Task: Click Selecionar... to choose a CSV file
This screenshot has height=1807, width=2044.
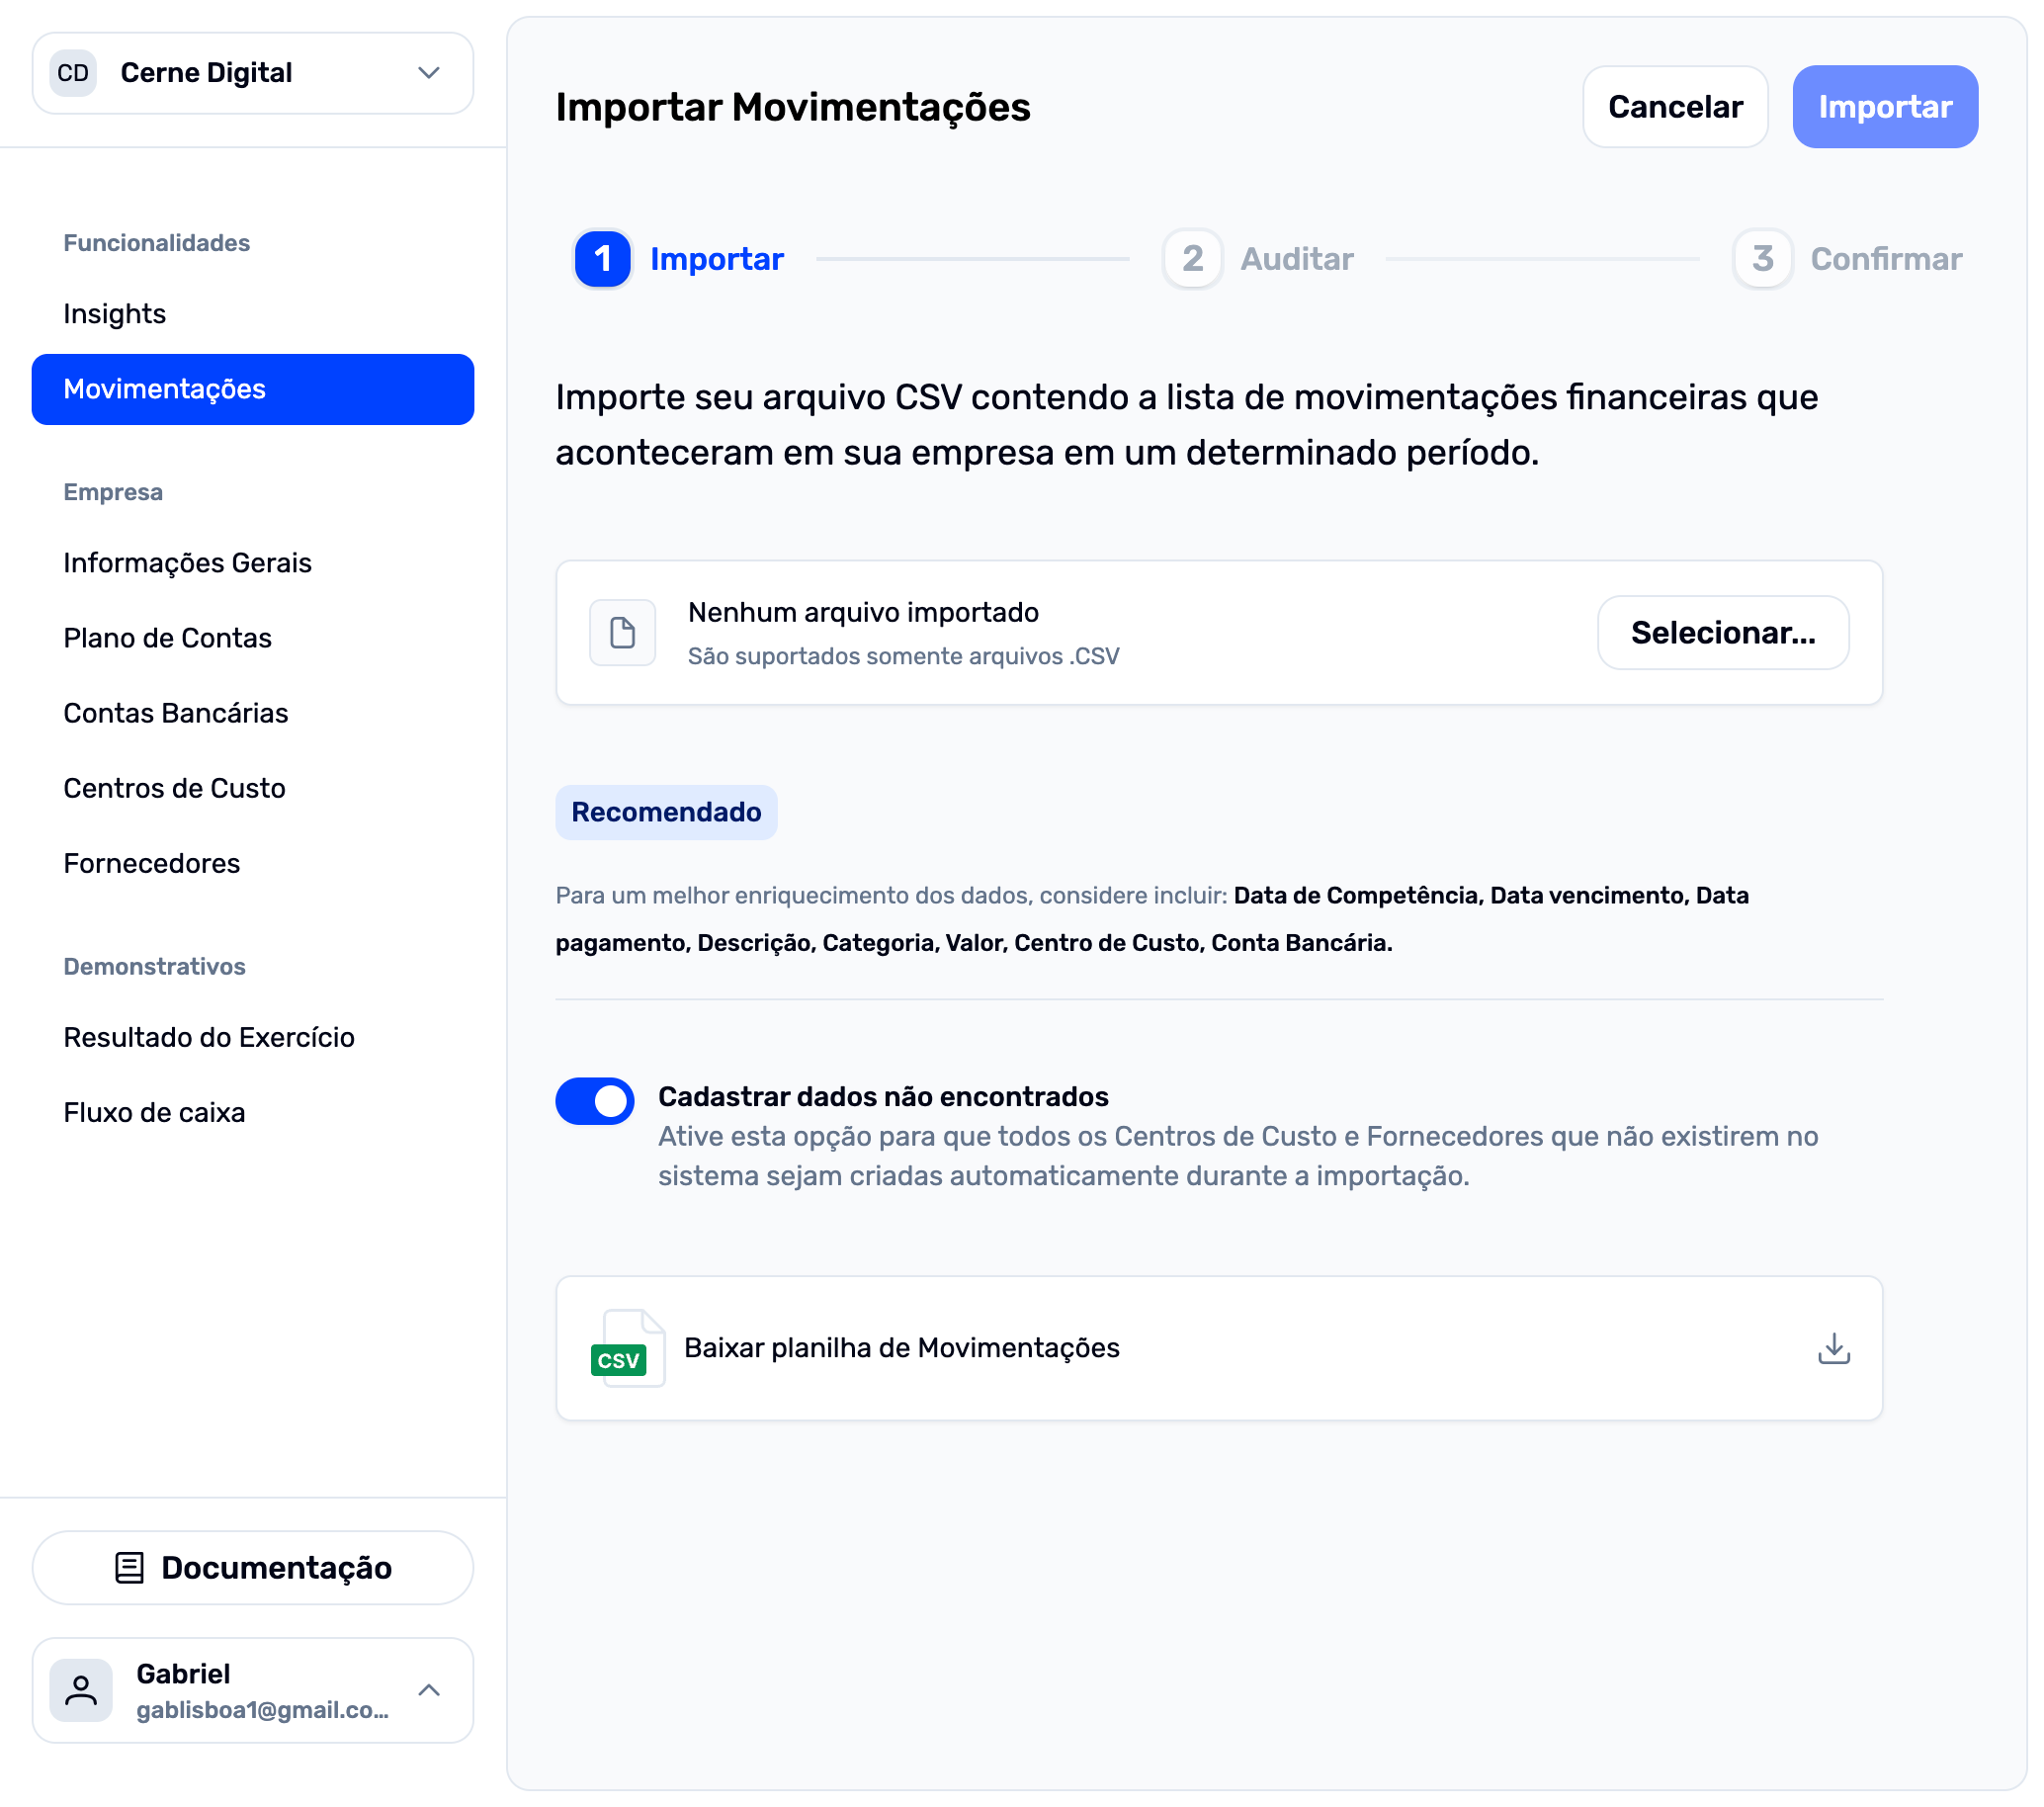Action: [x=1722, y=633]
